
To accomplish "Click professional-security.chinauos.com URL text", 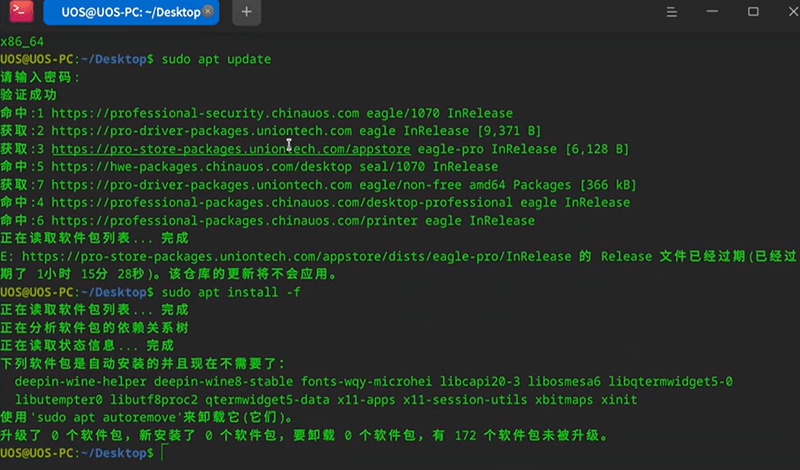I will [205, 113].
